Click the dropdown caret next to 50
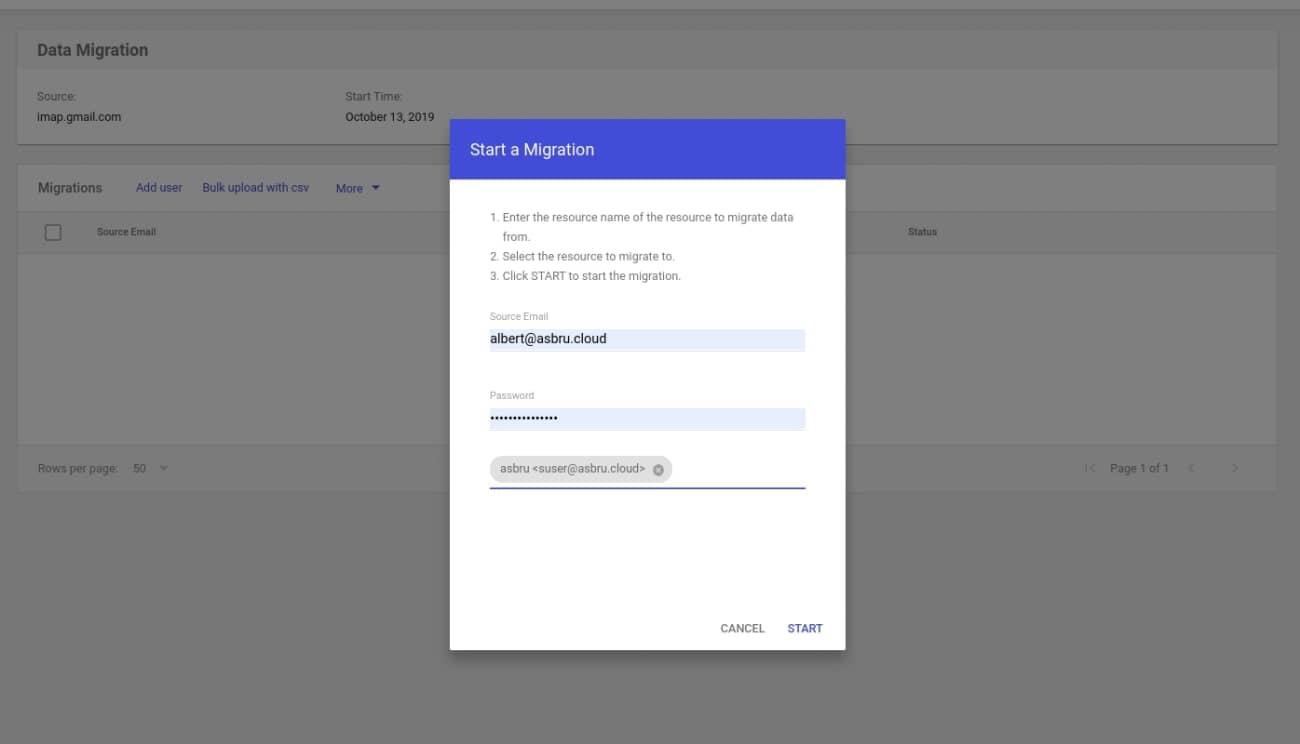This screenshot has height=744, width=1300. (x=163, y=468)
